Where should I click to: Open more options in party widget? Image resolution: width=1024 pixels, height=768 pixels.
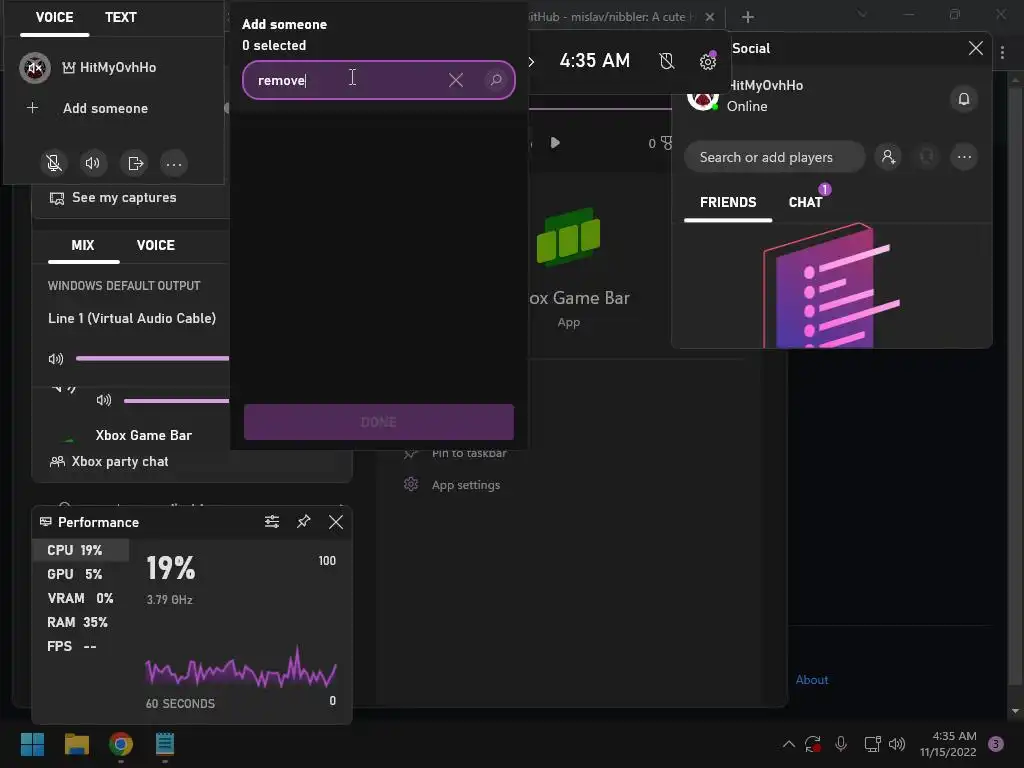[174, 163]
